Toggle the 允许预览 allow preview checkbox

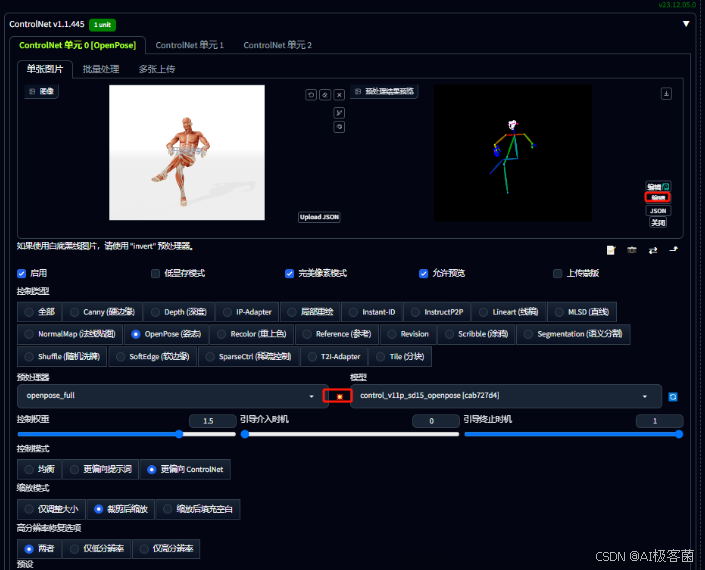click(424, 273)
